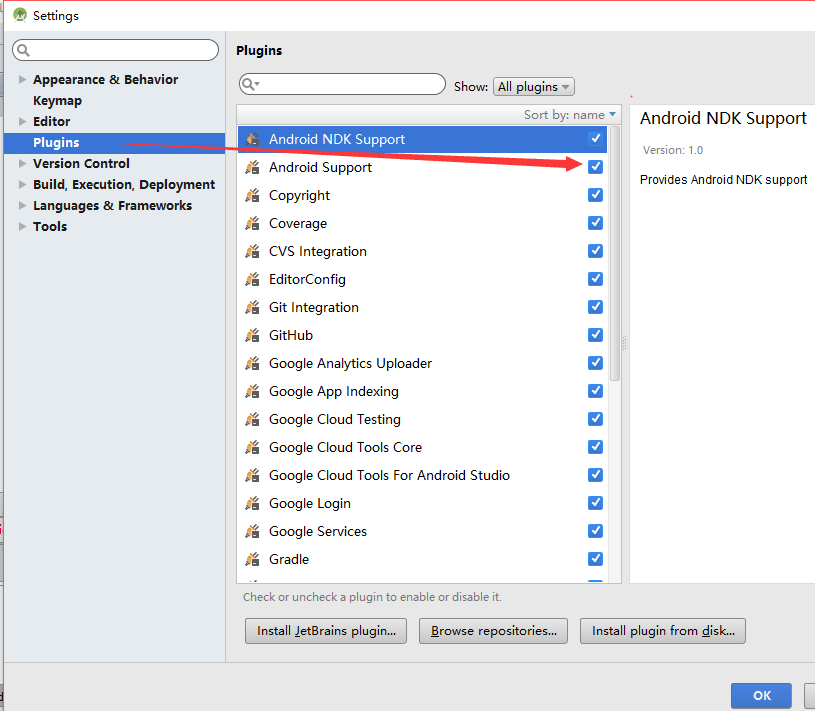Click the Coverage plugin icon
Viewport: 815px width, 711px height.
click(x=252, y=223)
